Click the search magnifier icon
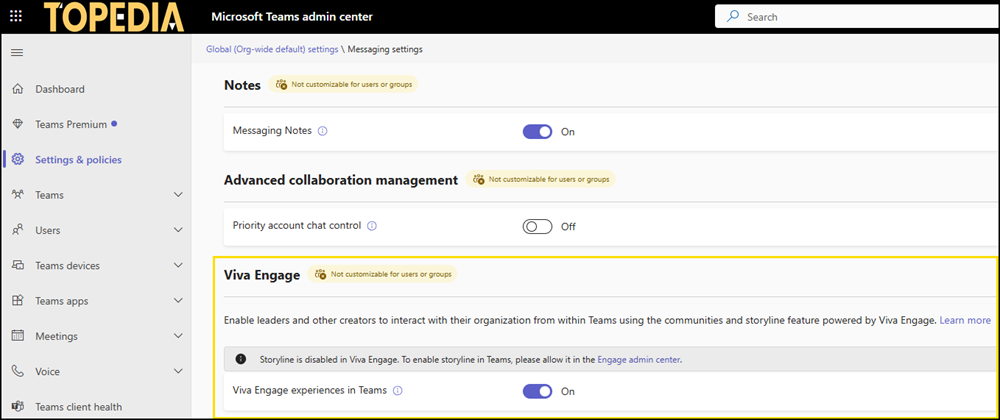This screenshot has height=420, width=1000. pyautogui.click(x=733, y=17)
